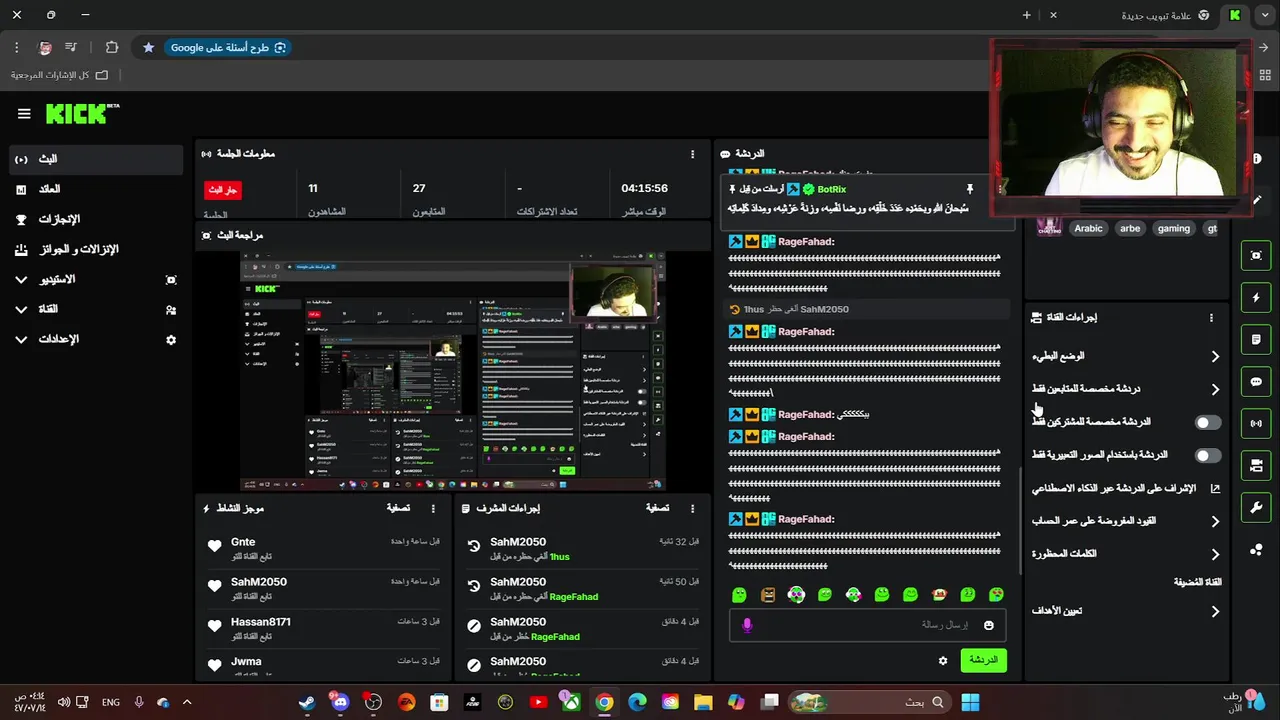1280x720 pixels.
Task: Click the activity feed filter button
Action: pos(398,508)
